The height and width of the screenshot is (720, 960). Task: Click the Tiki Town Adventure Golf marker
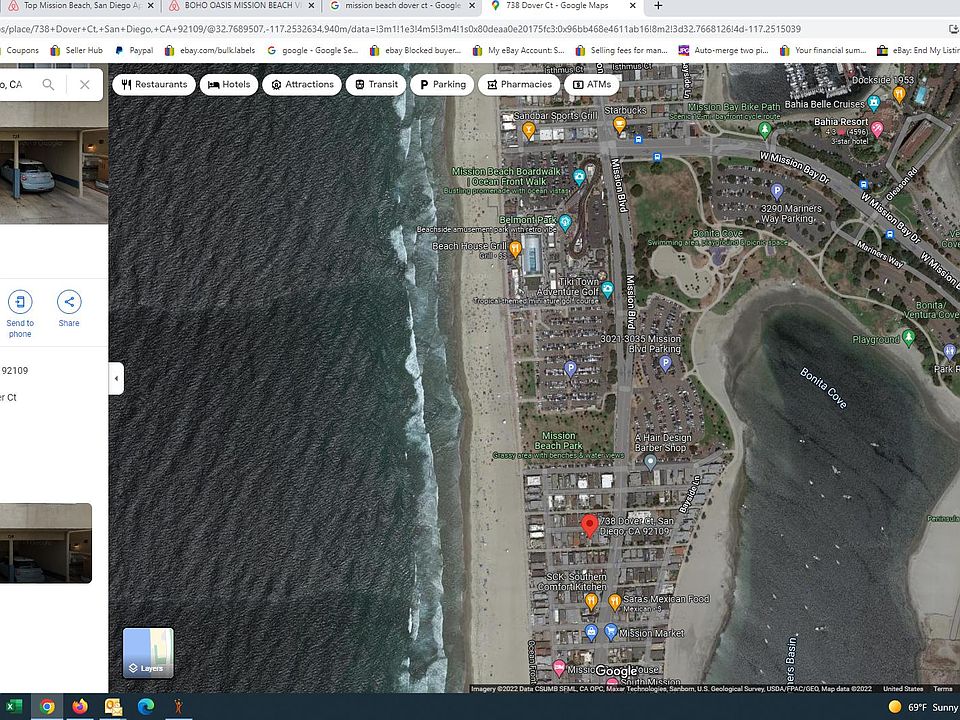(x=607, y=288)
